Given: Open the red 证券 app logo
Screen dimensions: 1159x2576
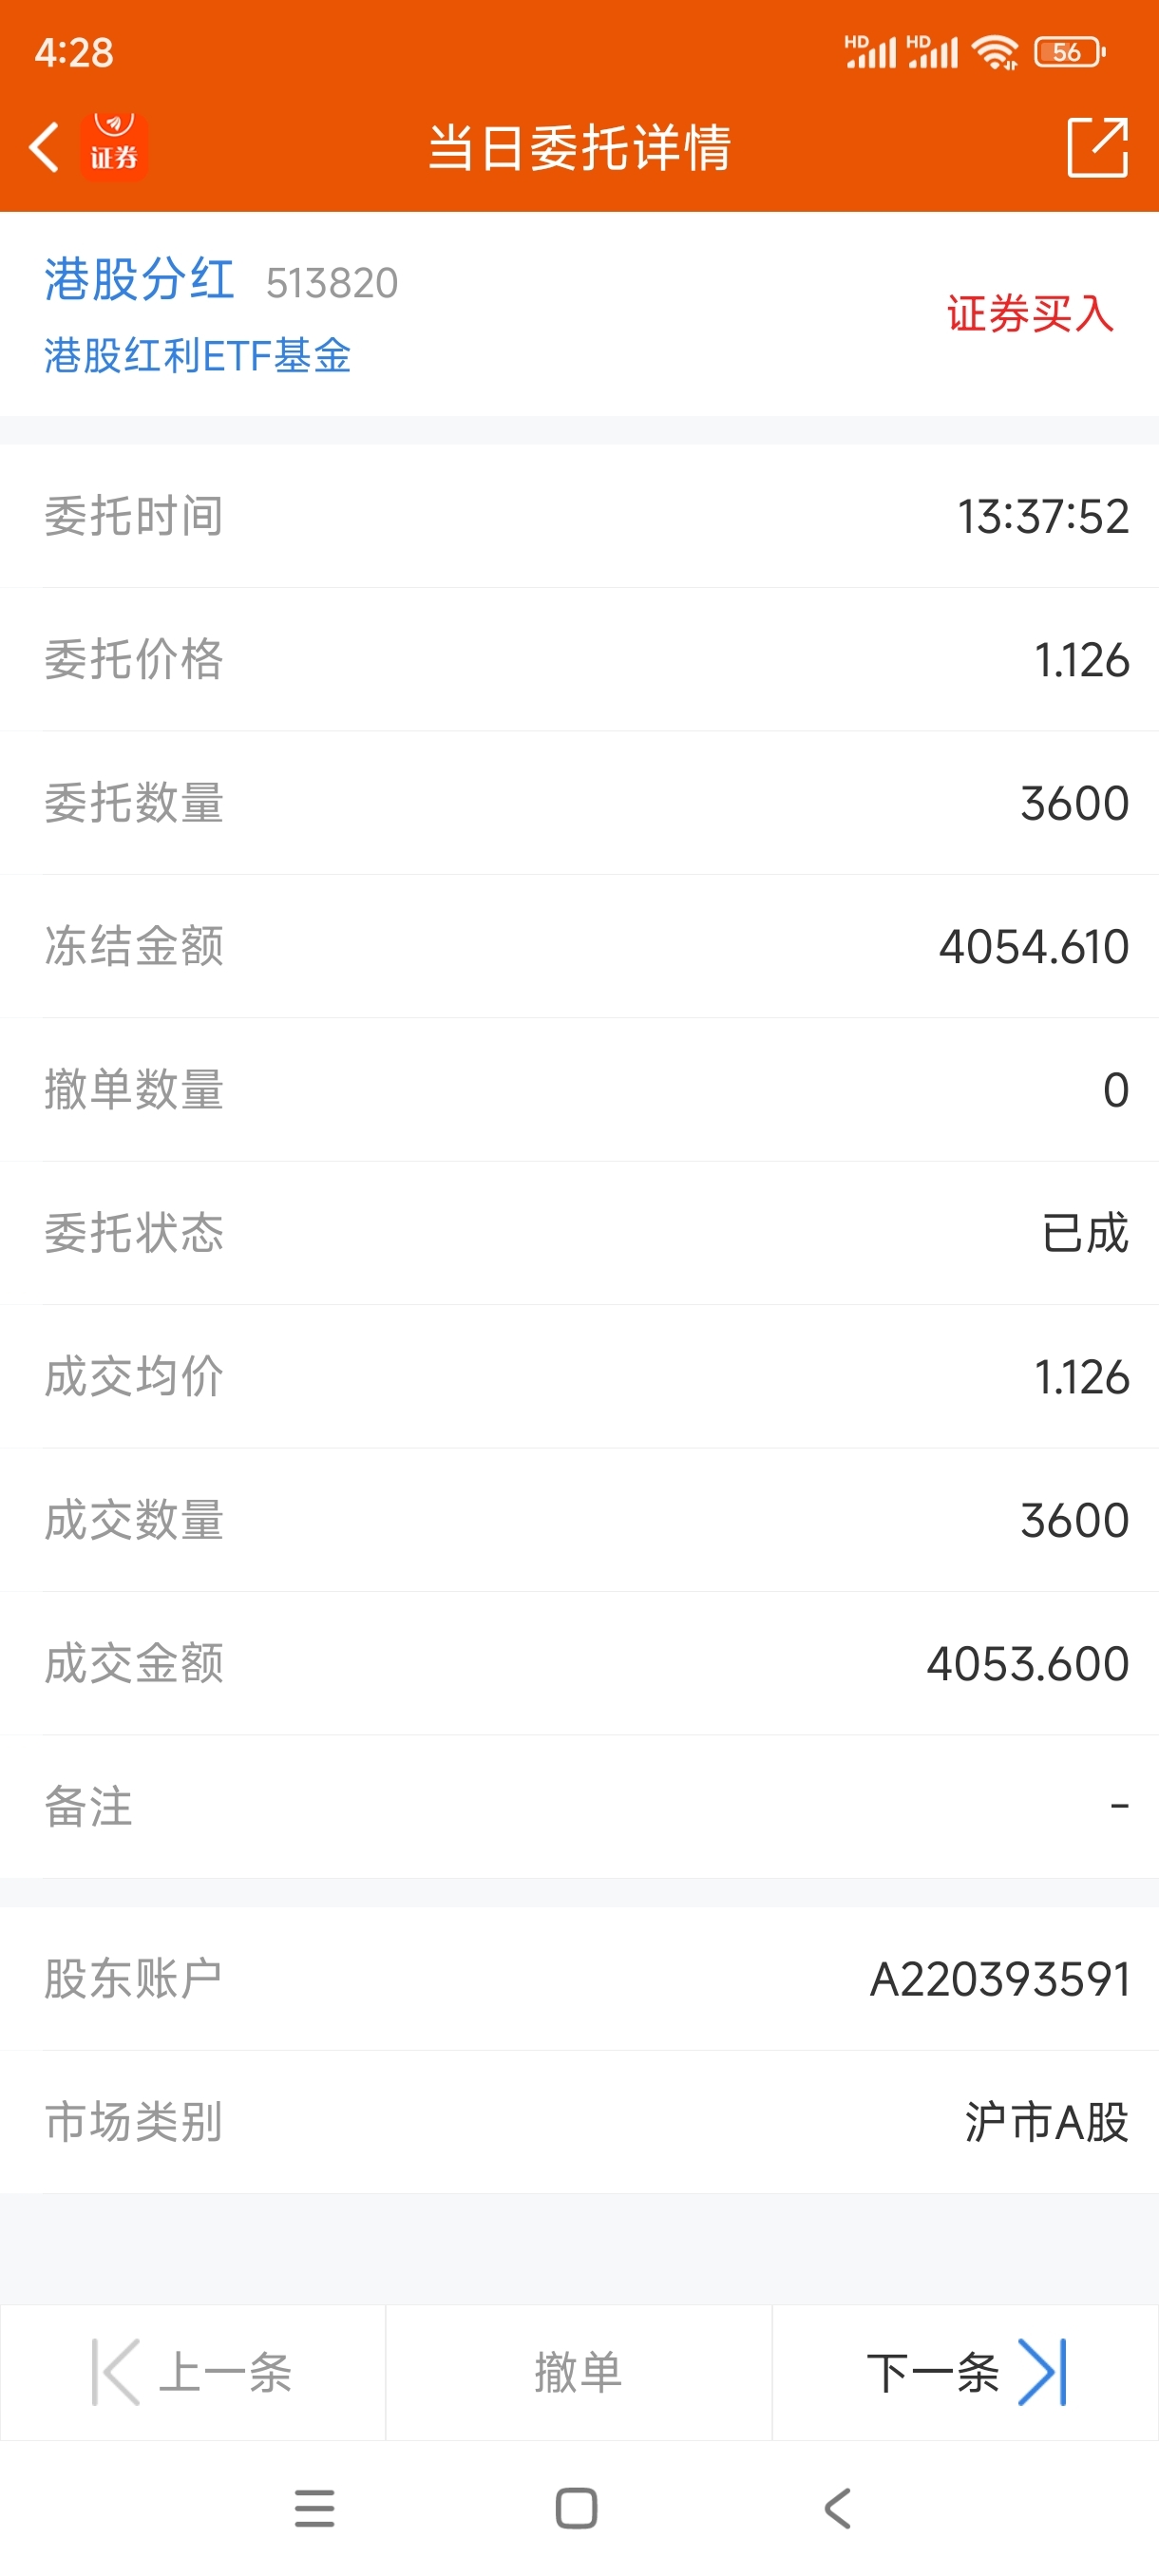Looking at the screenshot, I should 114,146.
